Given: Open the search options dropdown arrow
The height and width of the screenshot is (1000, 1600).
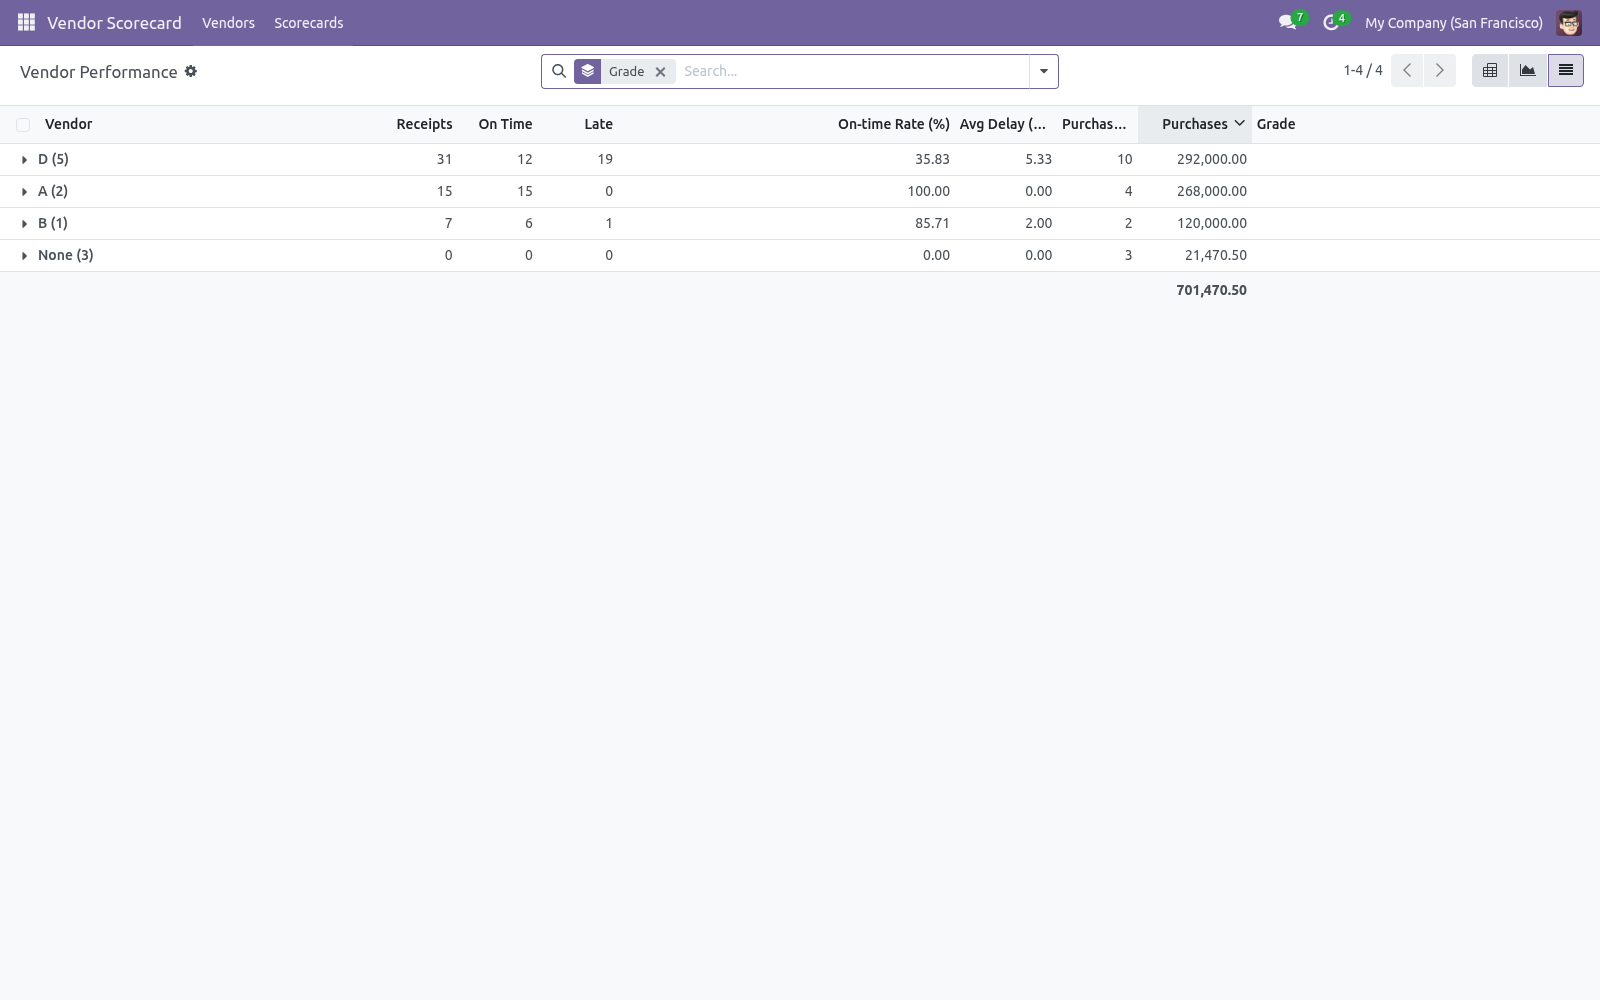Looking at the screenshot, I should (1044, 71).
